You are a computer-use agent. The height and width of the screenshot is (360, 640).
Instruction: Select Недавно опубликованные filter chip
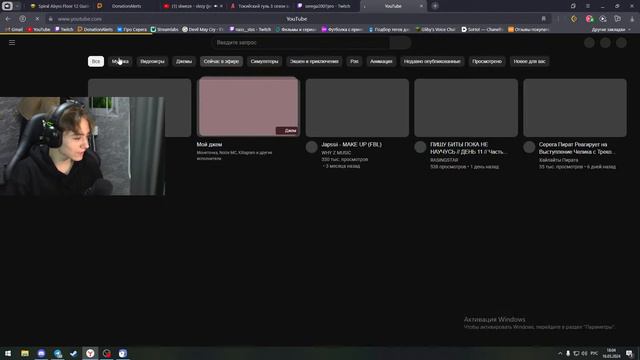pos(432,61)
